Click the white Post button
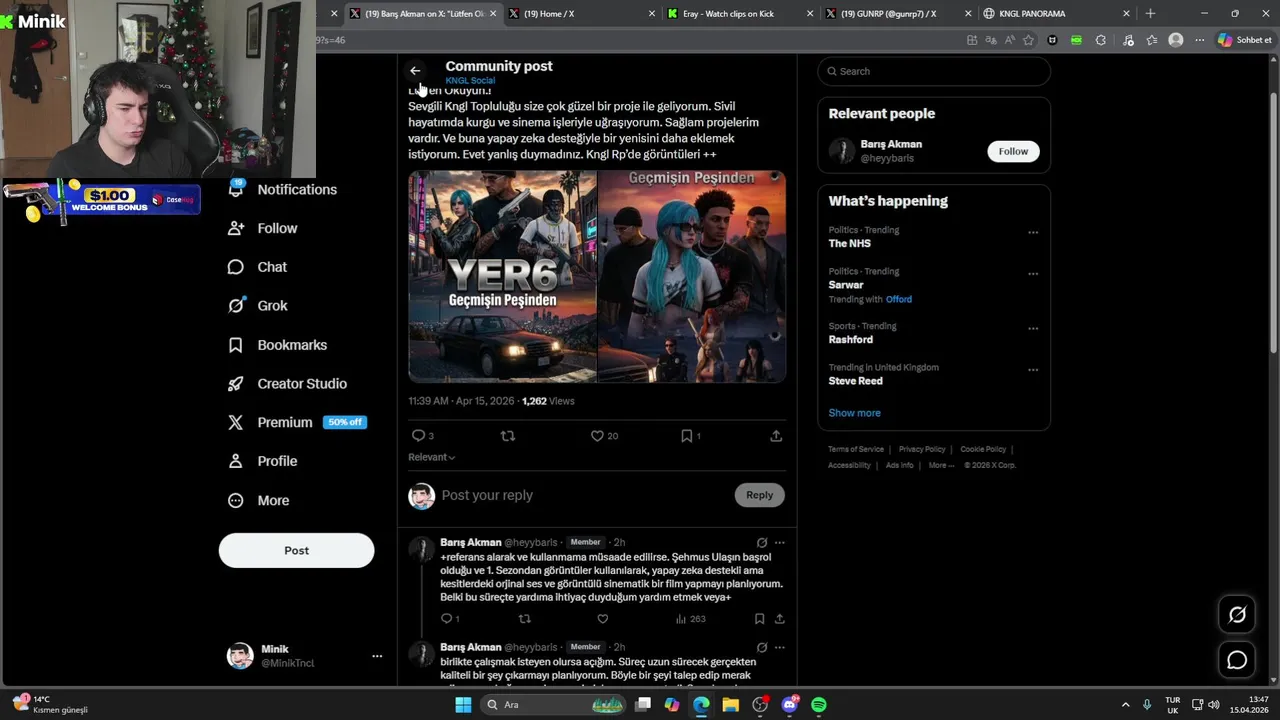Image resolution: width=1280 pixels, height=720 pixels. click(296, 550)
